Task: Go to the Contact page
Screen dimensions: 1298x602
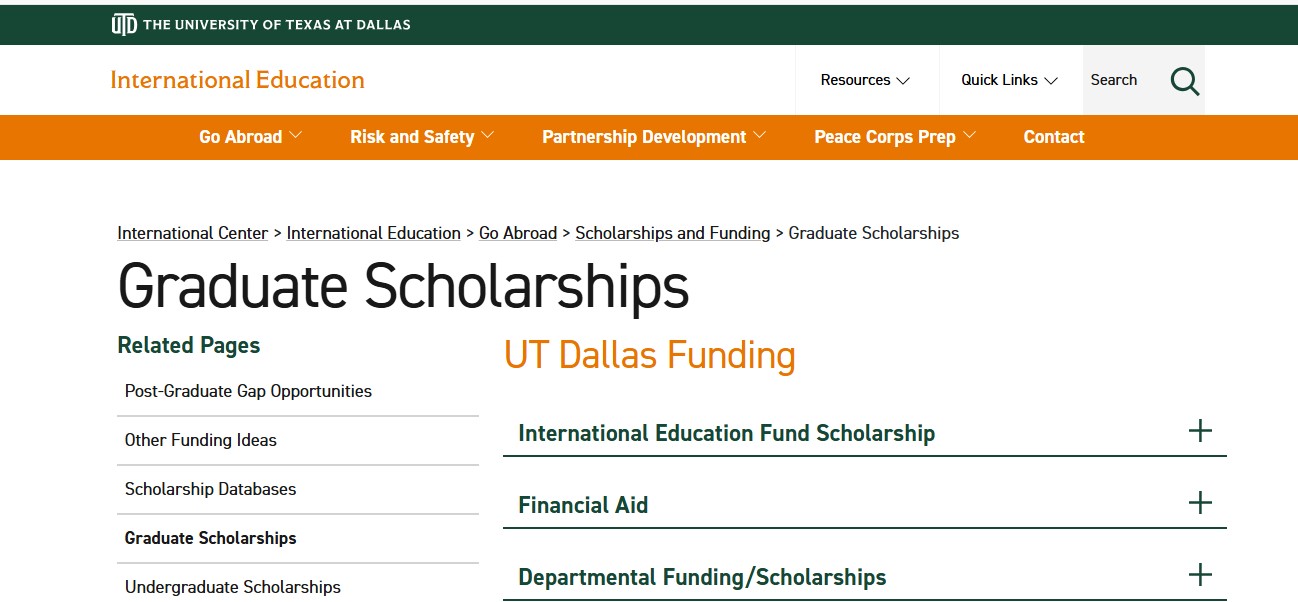Action: coord(1053,137)
